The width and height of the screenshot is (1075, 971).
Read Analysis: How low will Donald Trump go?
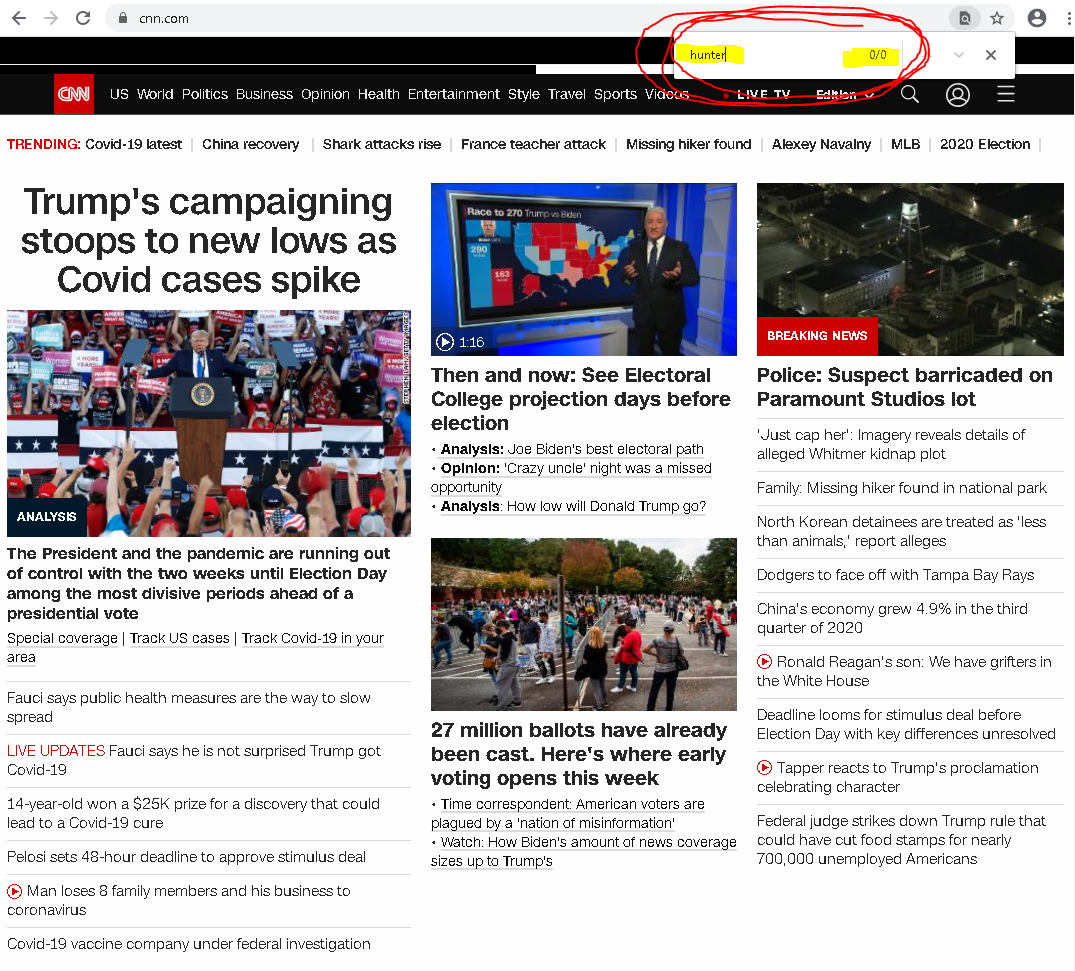coord(573,507)
